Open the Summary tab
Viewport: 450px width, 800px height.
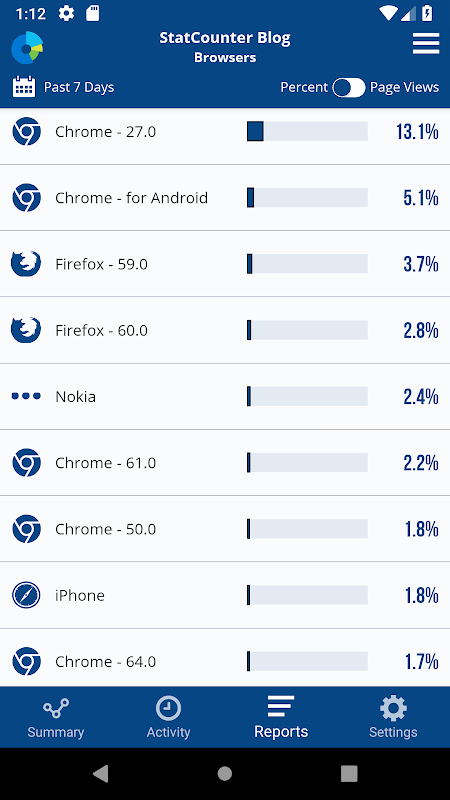tap(56, 718)
